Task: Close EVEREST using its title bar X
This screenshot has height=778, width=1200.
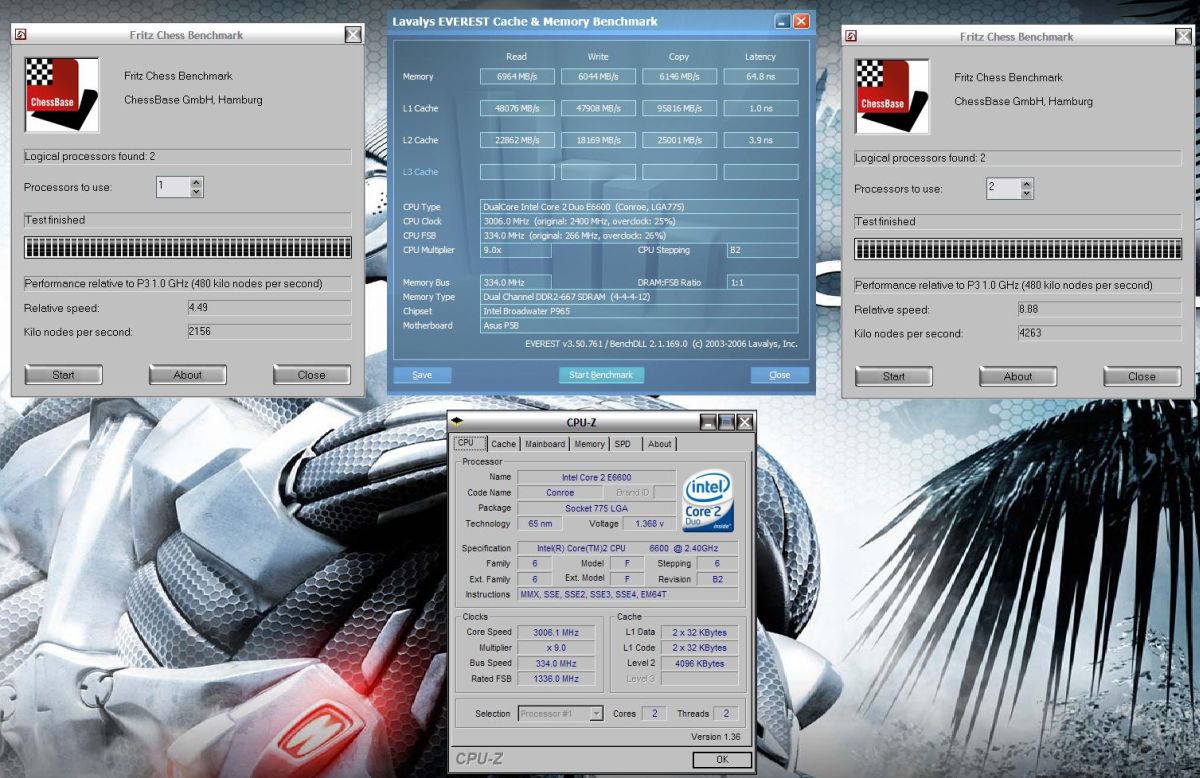Action: (802, 21)
